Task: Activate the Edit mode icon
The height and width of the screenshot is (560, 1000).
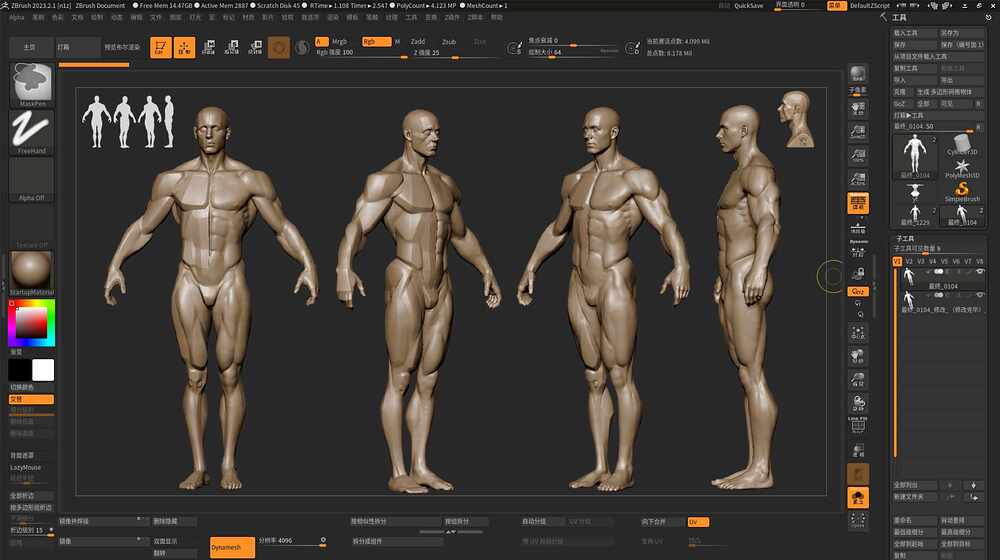Action: pos(161,47)
